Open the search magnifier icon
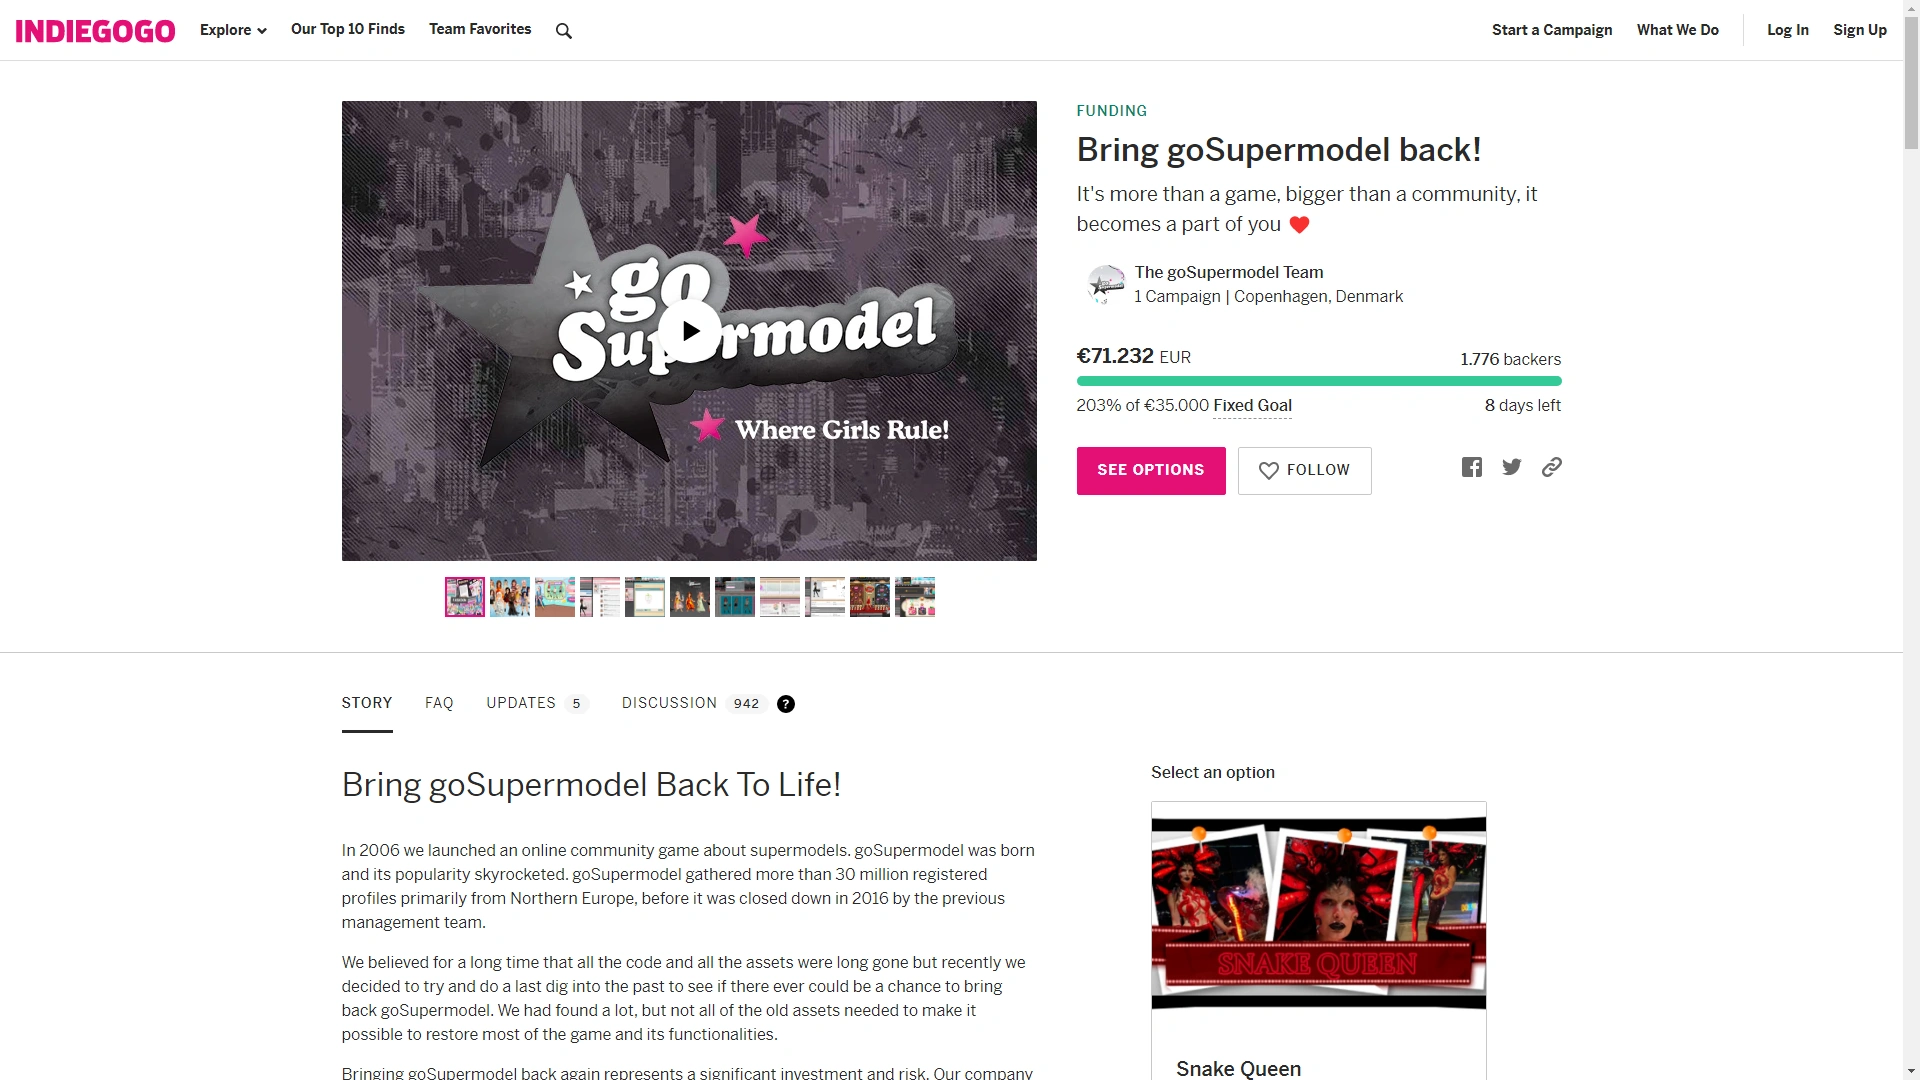1920x1080 pixels. [564, 31]
